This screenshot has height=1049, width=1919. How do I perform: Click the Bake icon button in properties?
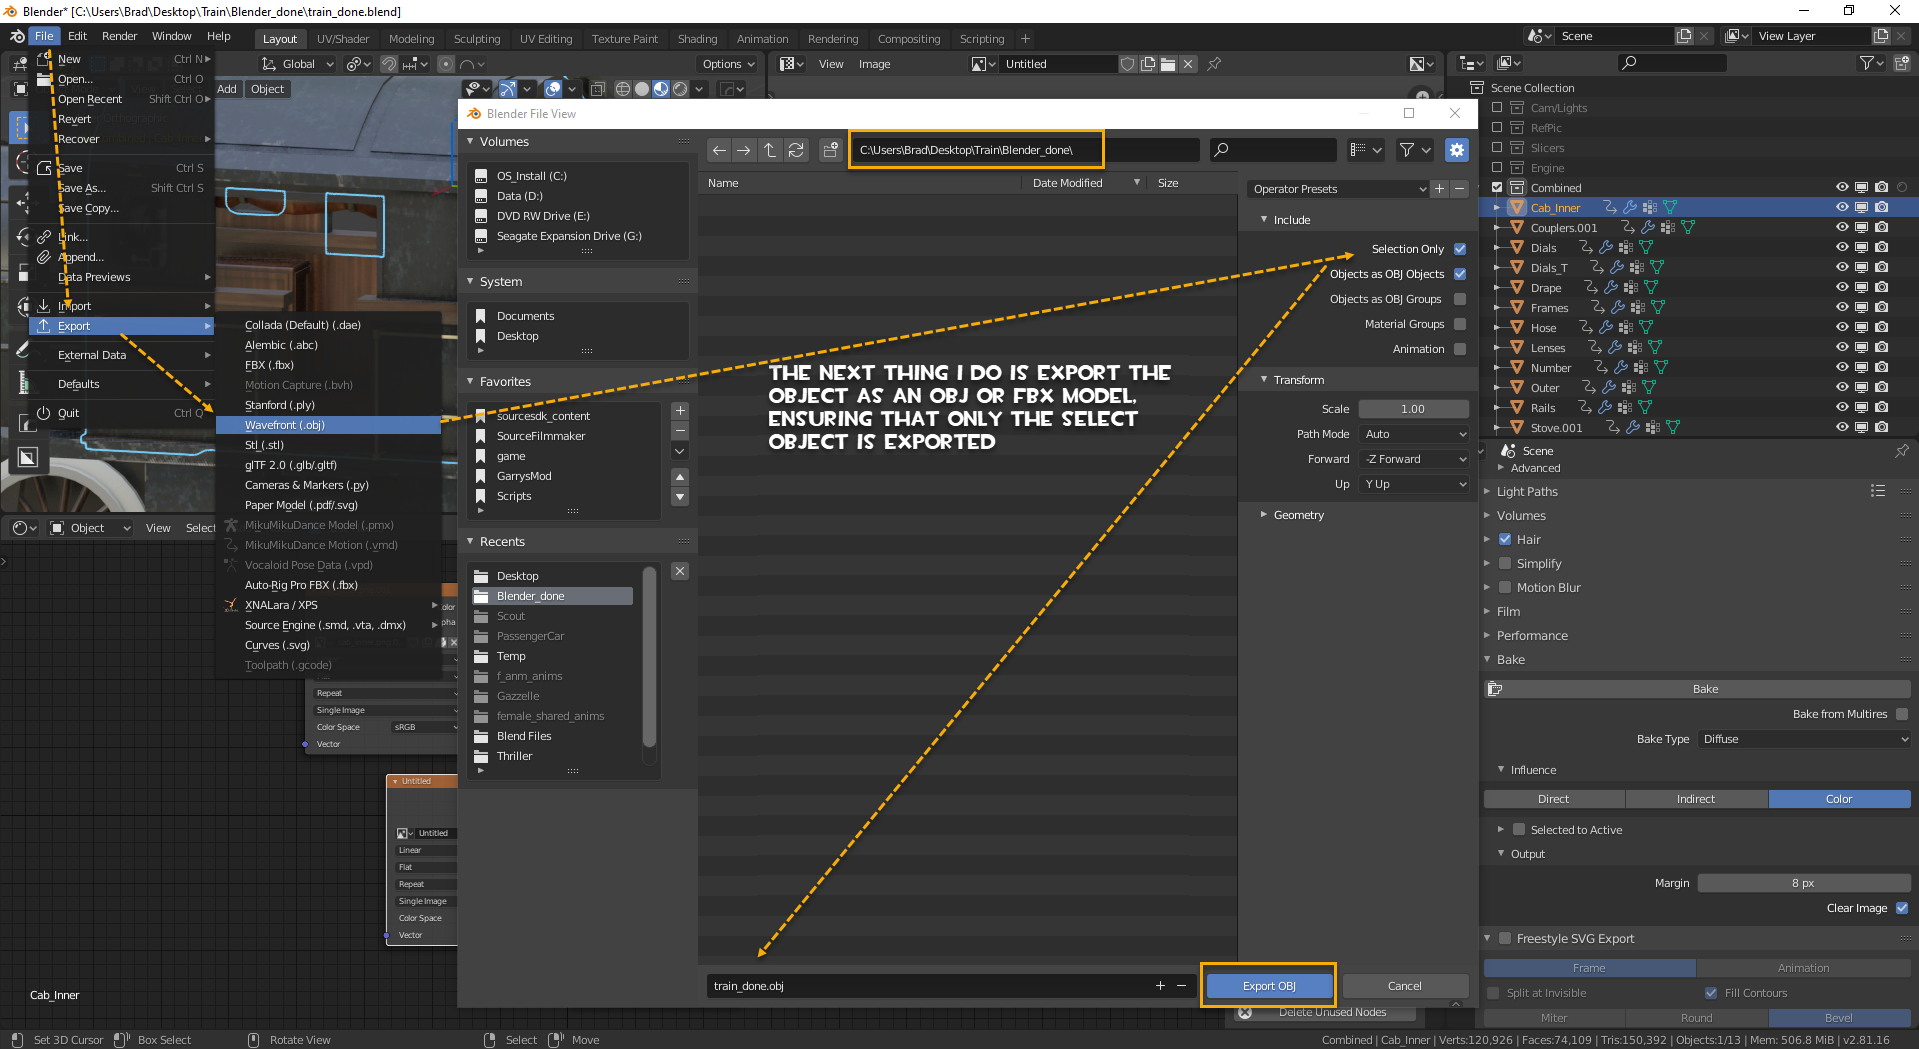pos(1696,689)
